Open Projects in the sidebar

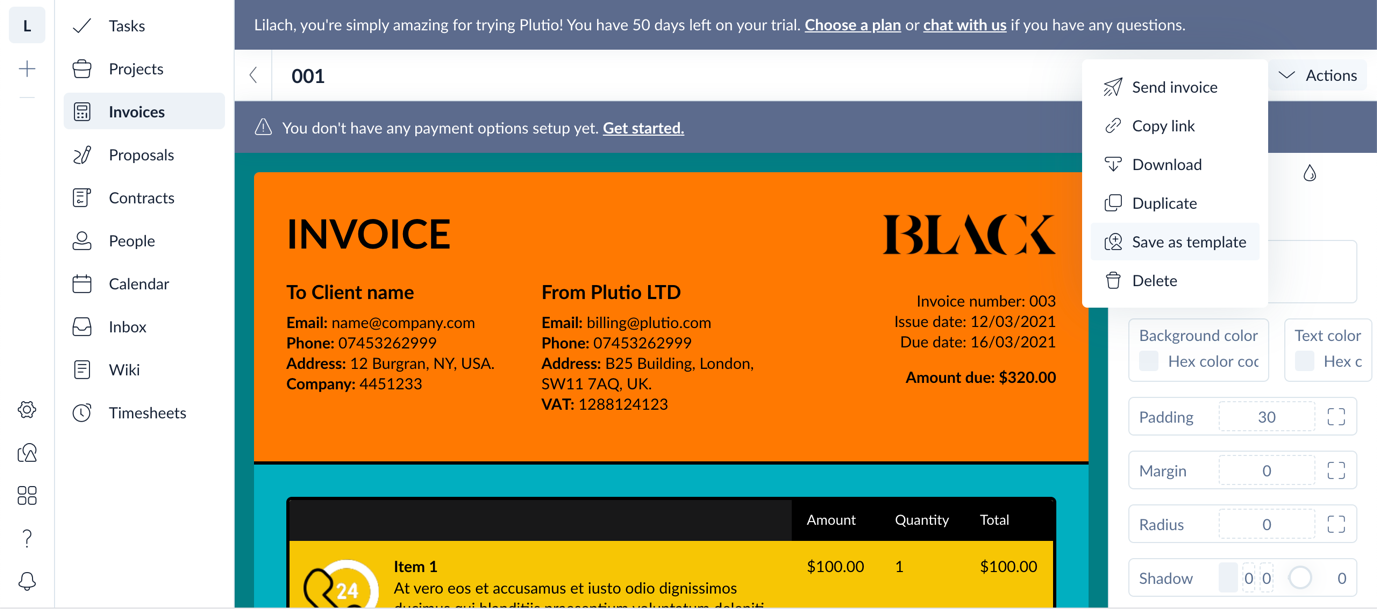pyautogui.click(x=144, y=69)
